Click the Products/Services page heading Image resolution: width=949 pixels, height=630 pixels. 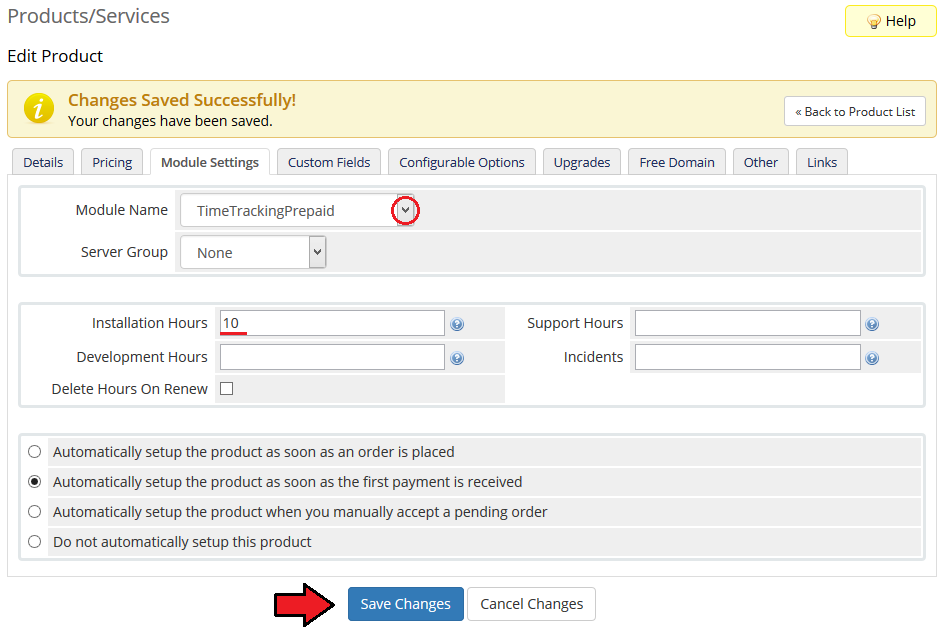click(x=88, y=16)
